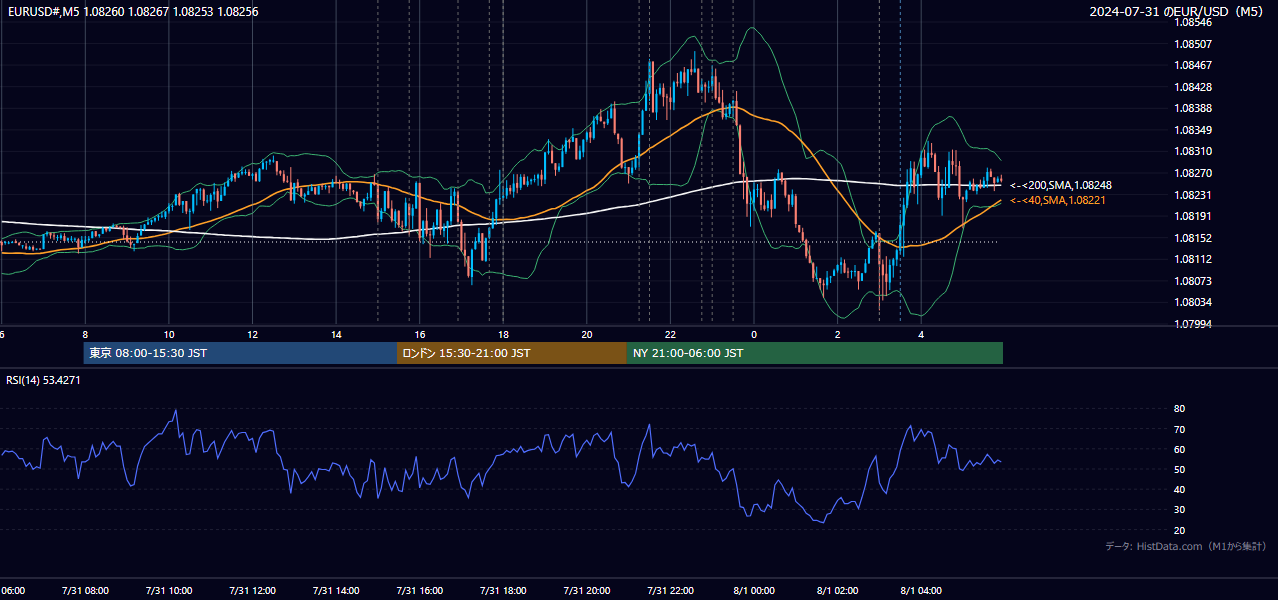Click RSI scale value 80
Image resolution: width=1278 pixels, height=600 pixels.
click(x=1179, y=409)
